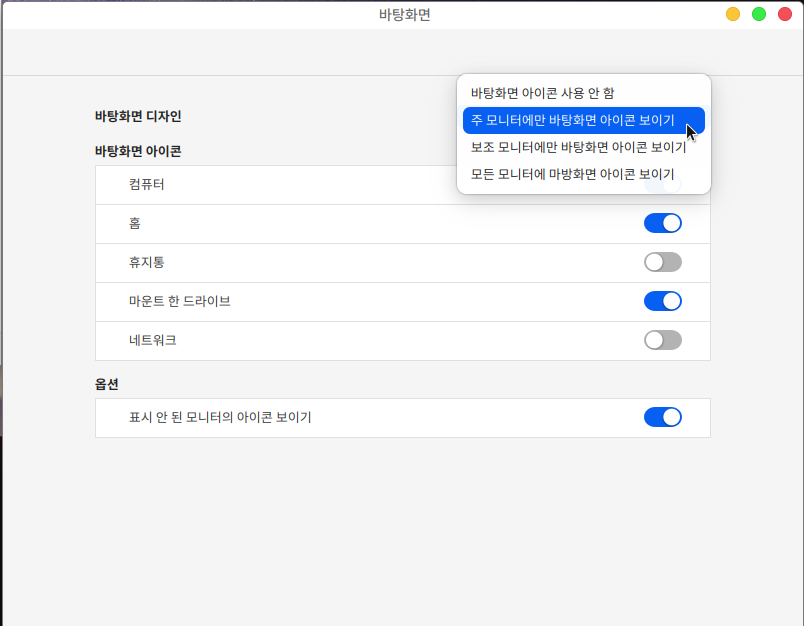
Task: Enable the 휴지통 icon toggle
Action: pyautogui.click(x=662, y=262)
